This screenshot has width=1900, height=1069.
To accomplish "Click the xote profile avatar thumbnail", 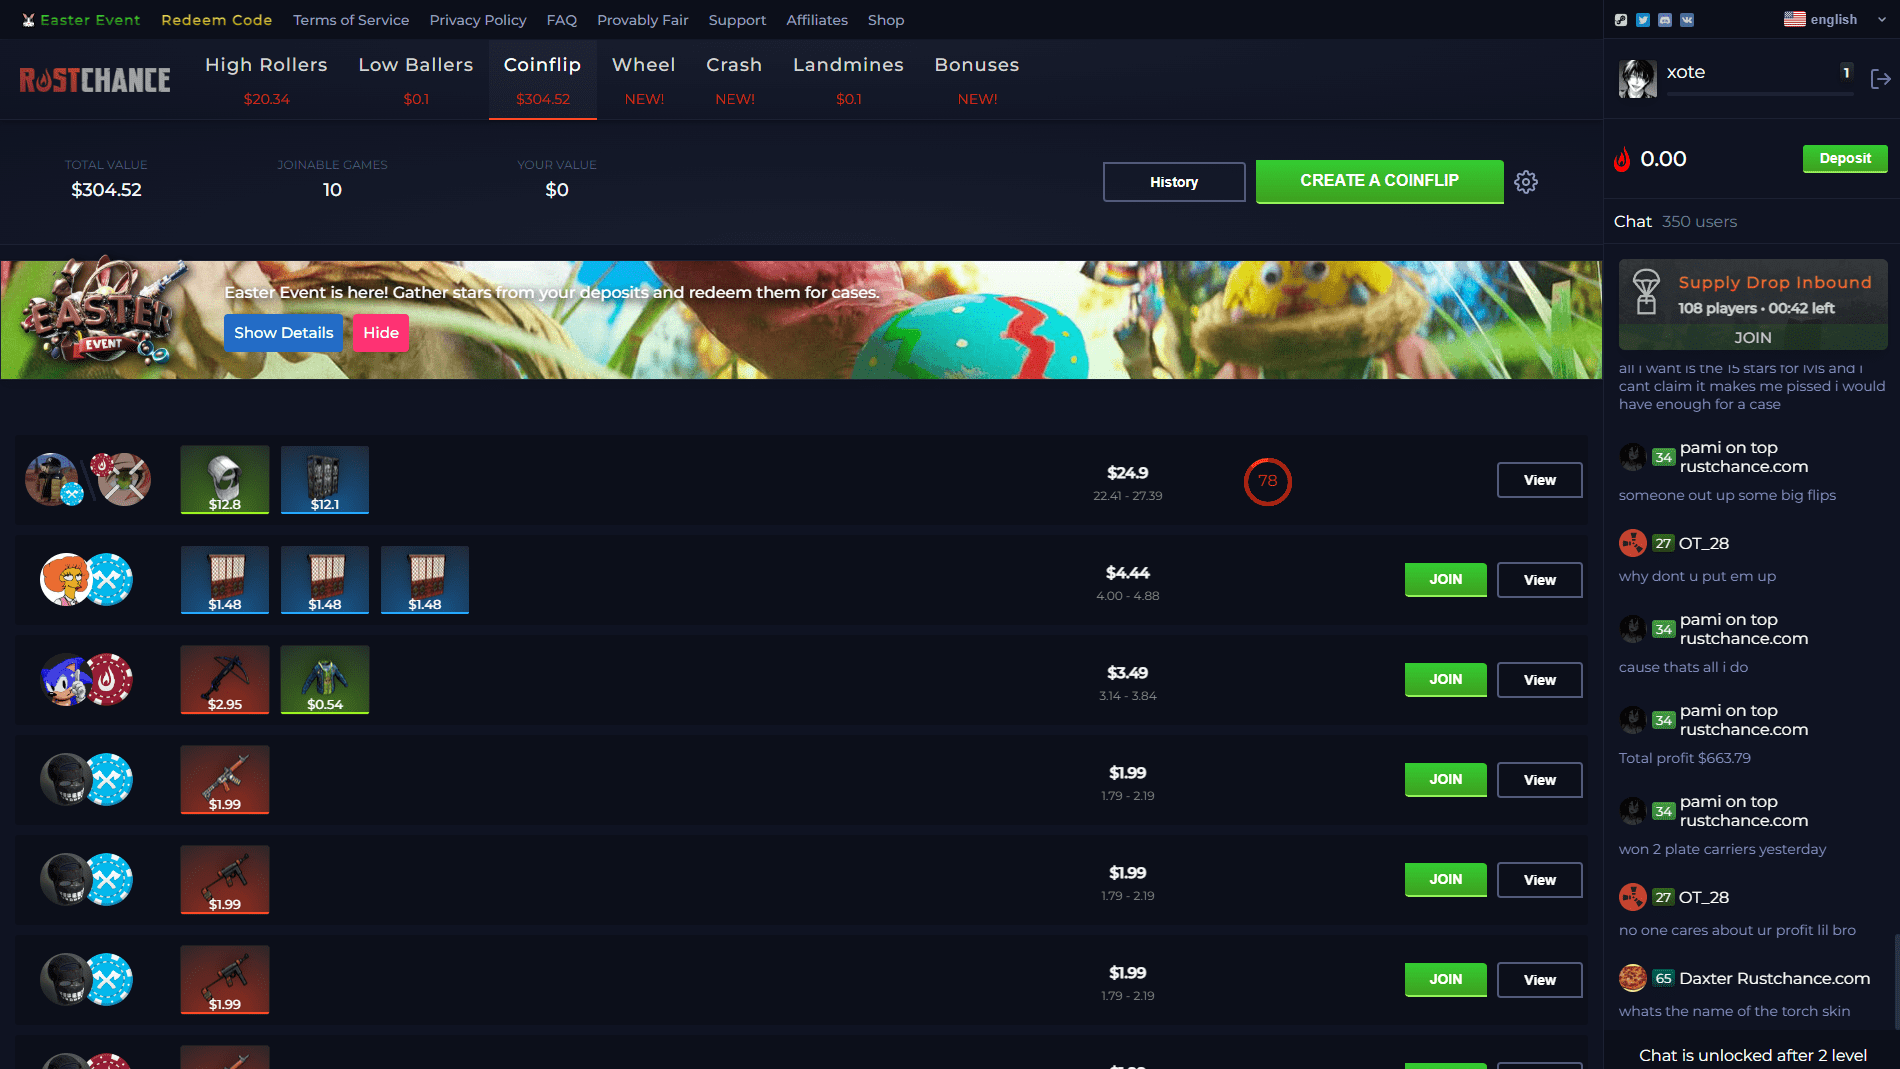I will (x=1637, y=77).
